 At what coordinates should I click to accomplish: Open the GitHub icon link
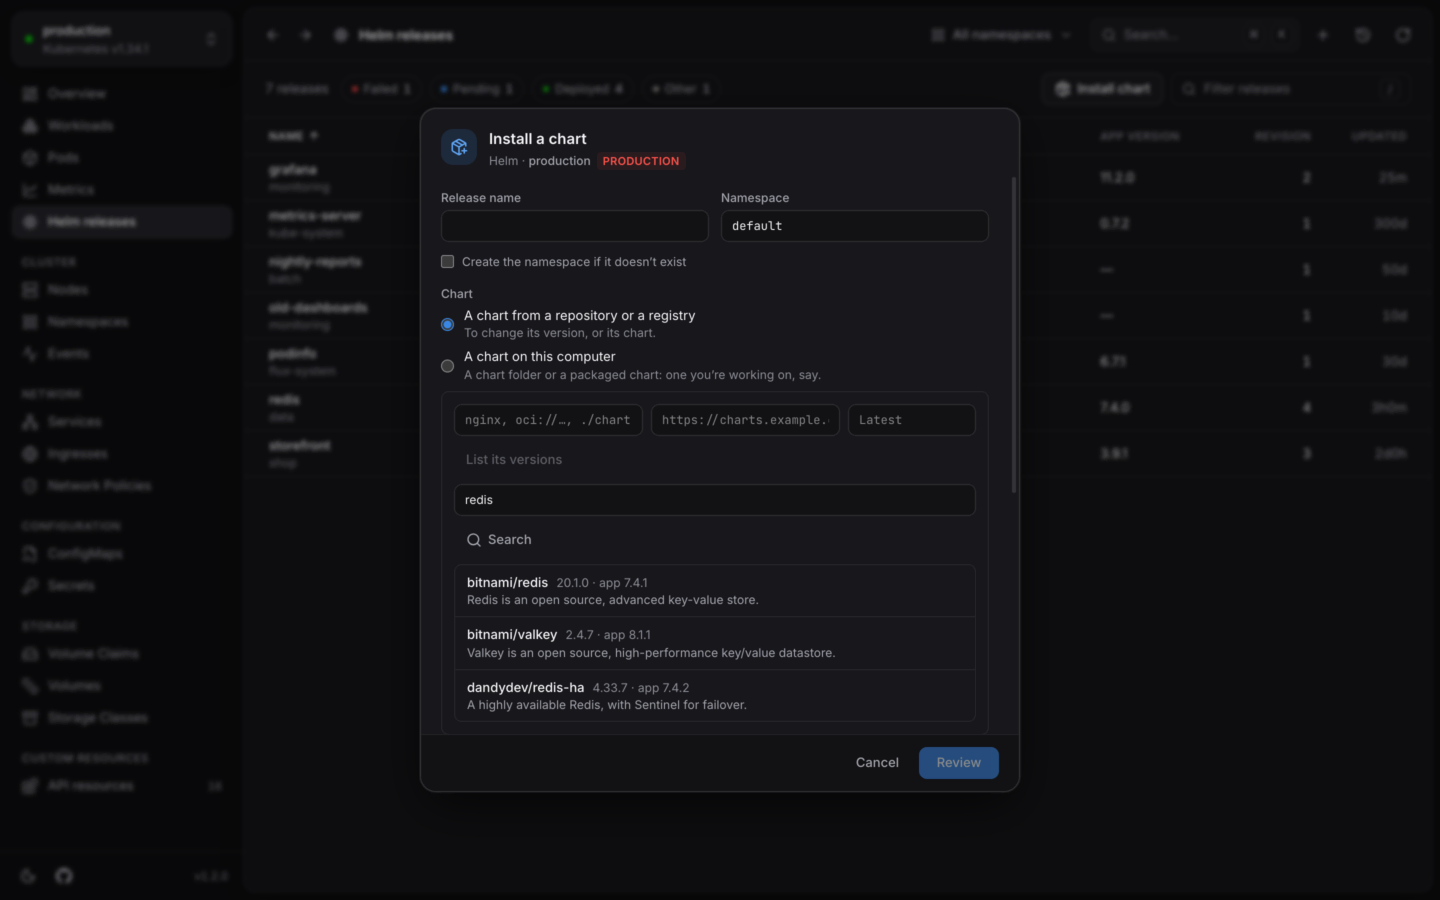[64, 876]
